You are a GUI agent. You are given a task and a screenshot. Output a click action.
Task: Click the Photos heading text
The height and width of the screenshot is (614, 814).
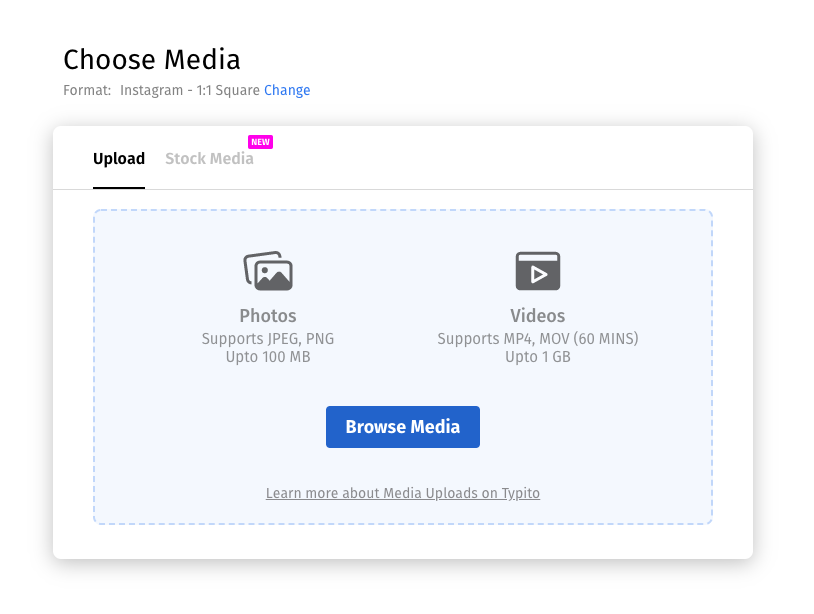click(268, 316)
